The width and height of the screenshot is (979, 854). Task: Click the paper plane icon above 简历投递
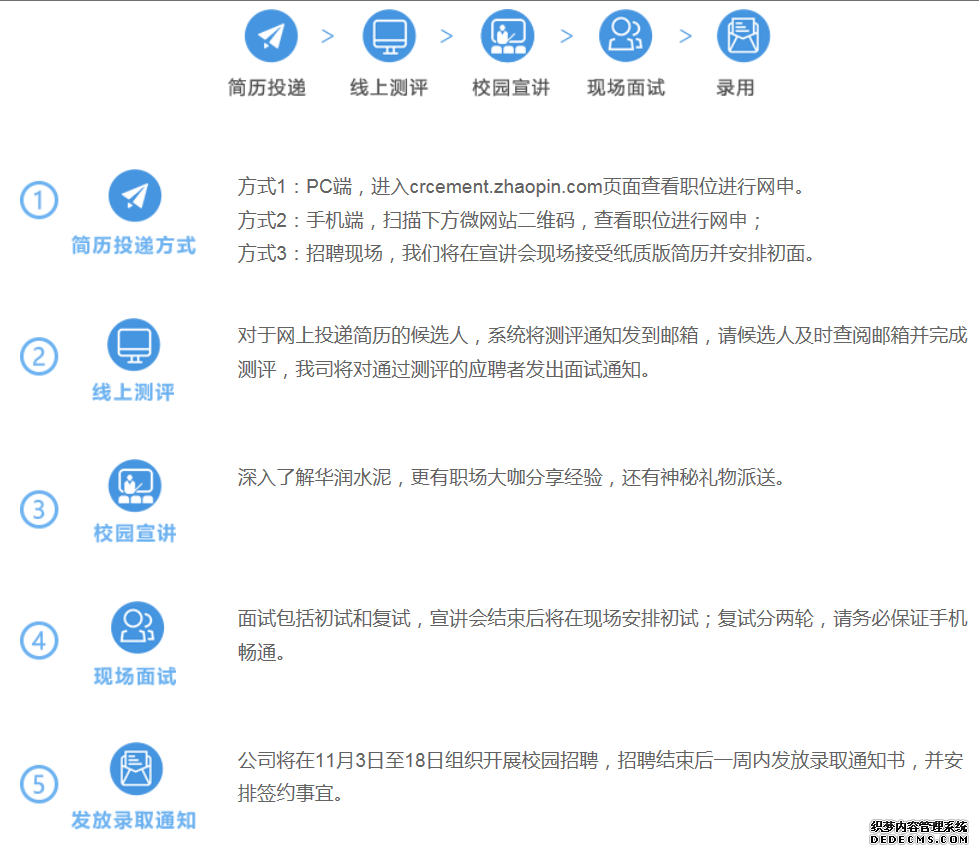pyautogui.click(x=271, y=36)
